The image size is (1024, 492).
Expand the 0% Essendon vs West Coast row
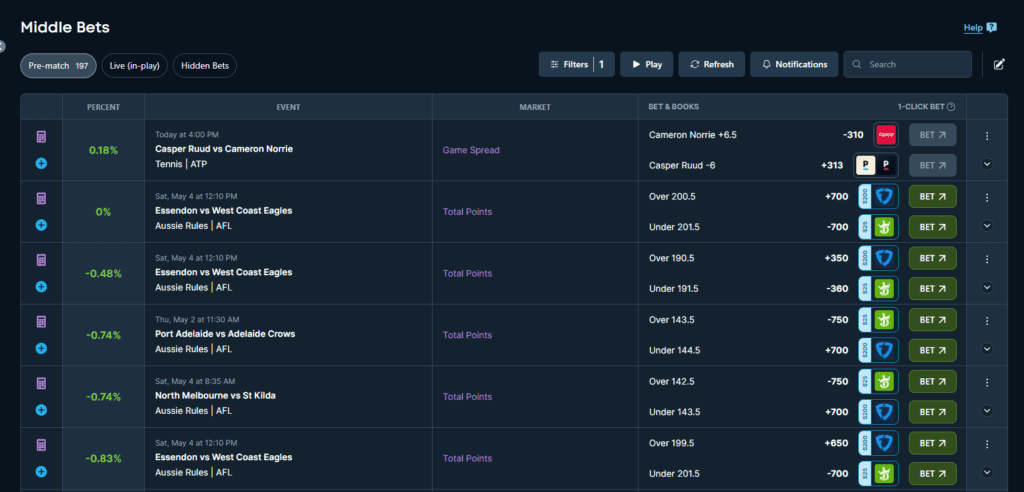987,225
